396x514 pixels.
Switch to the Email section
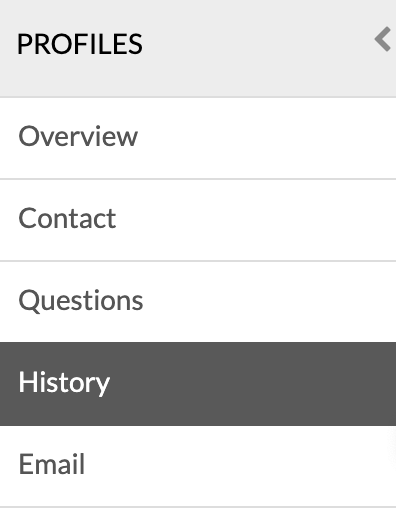point(198,466)
